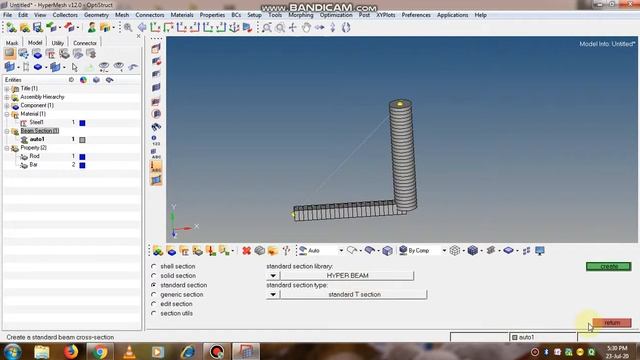Viewport: 640px width, 360px height.
Task: Click the previous view arrow icon
Action: tap(142, 27)
